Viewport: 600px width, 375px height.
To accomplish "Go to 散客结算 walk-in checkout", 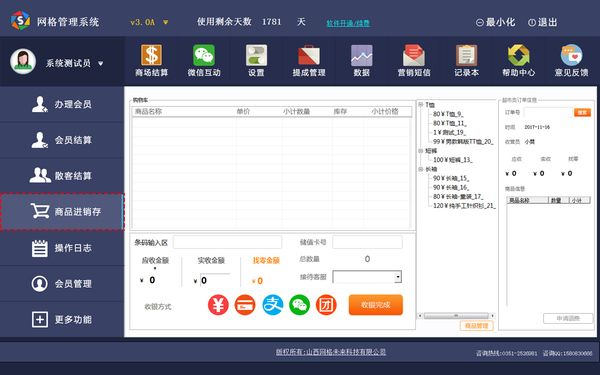I will pos(62,176).
